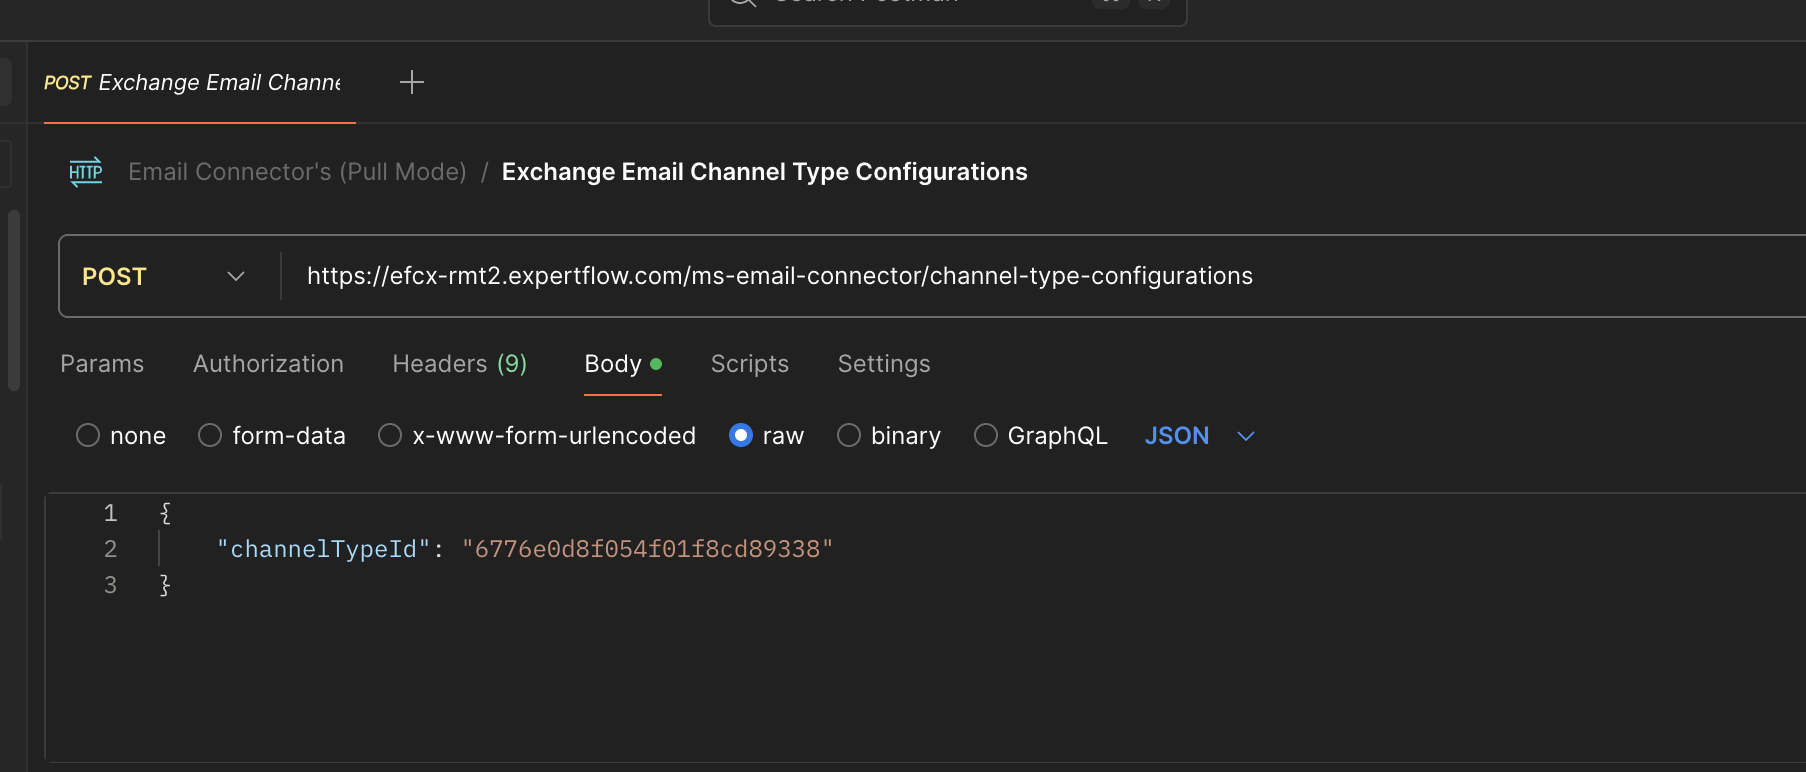Select x-www-form-urlencoded body type
The image size is (1806, 772).
coord(390,436)
